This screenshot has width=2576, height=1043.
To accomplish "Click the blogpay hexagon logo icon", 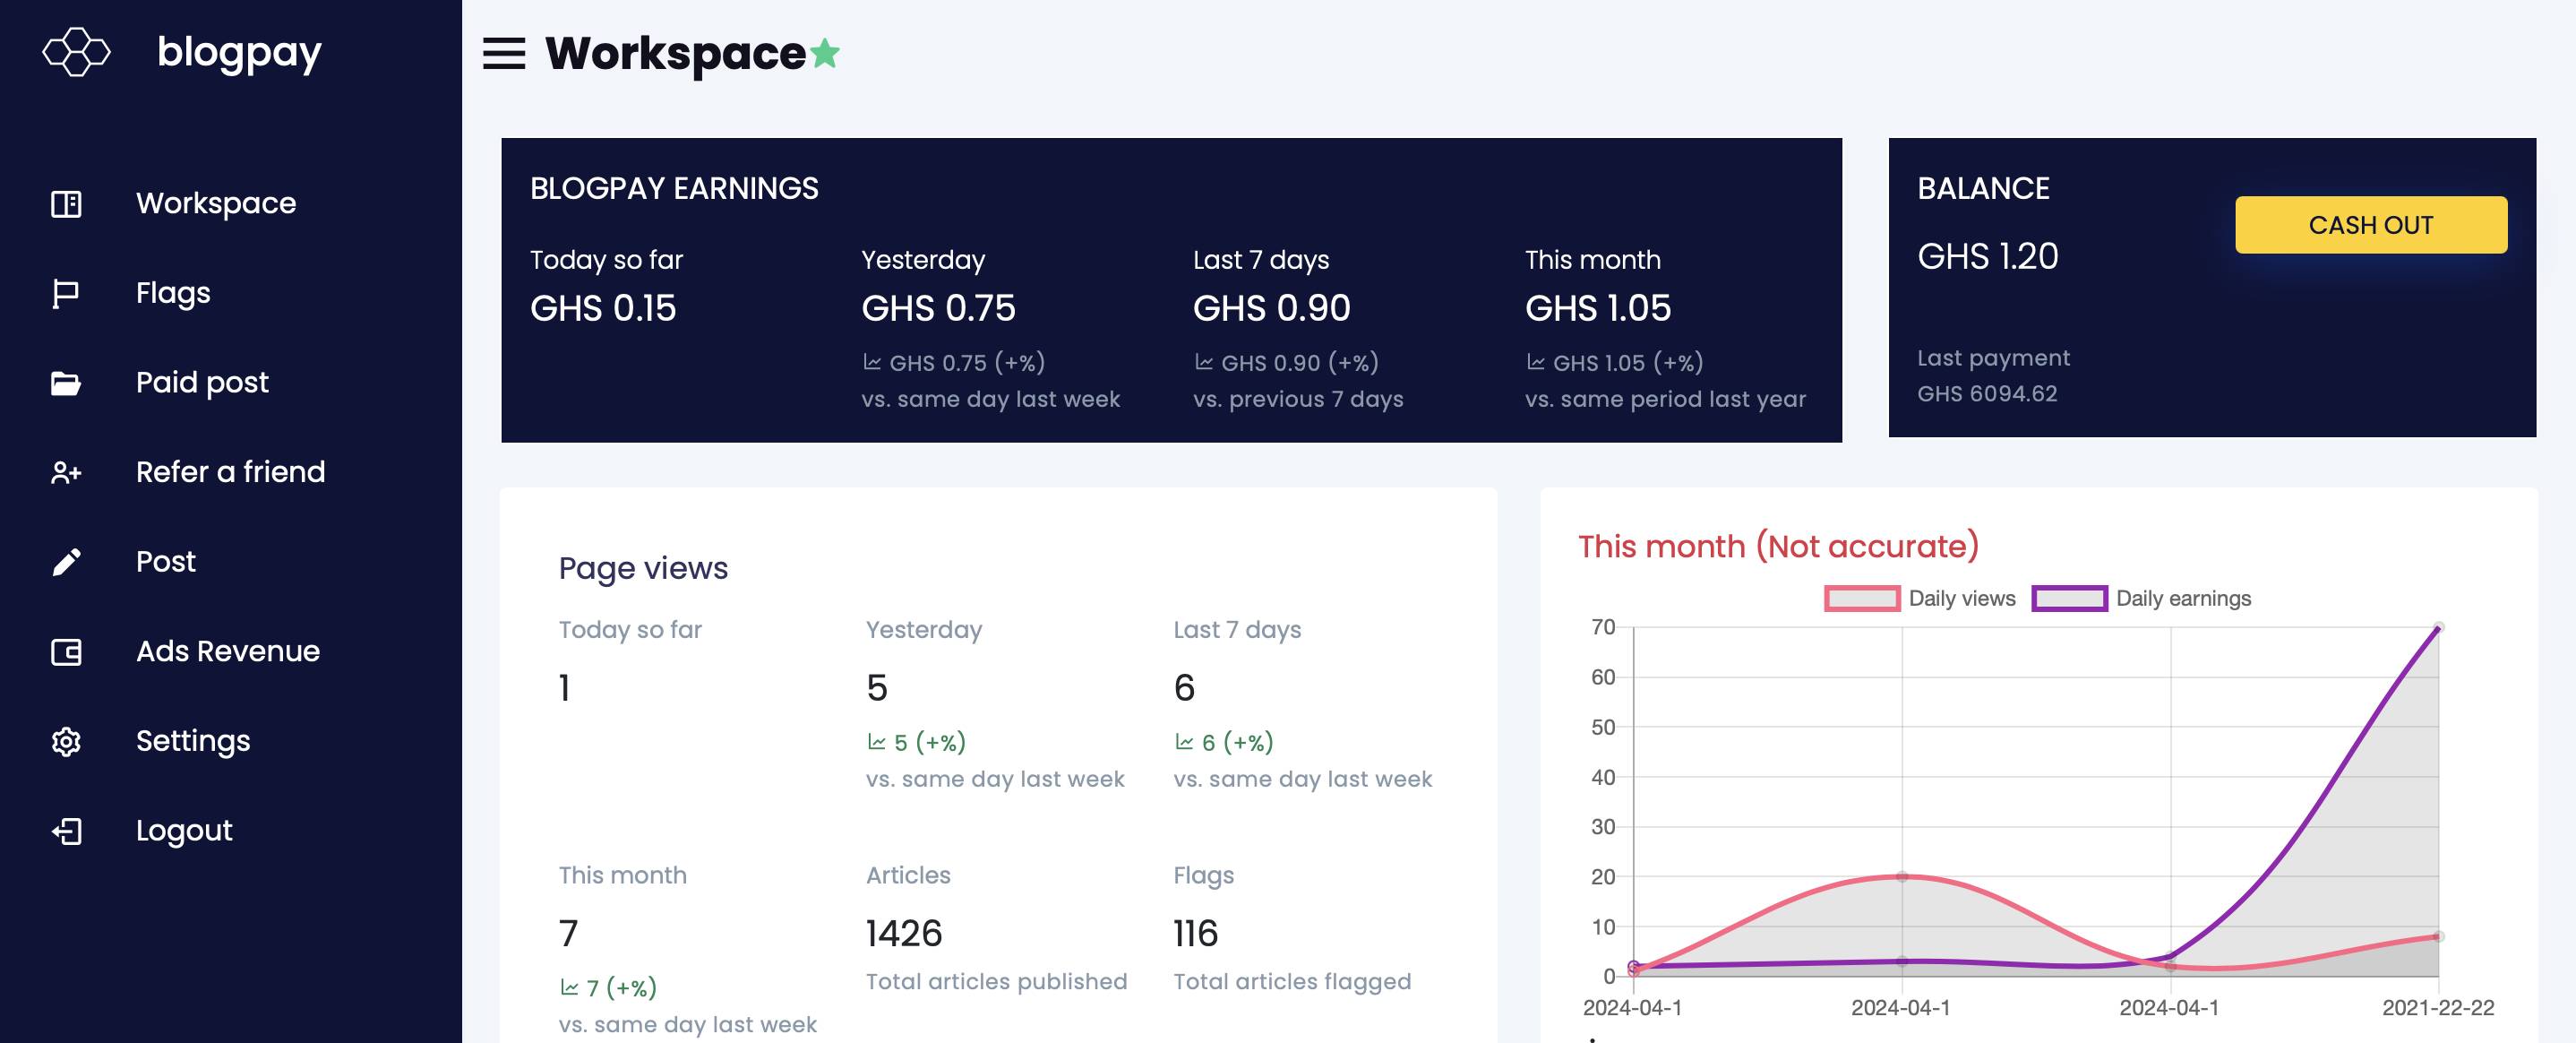I will [x=76, y=52].
